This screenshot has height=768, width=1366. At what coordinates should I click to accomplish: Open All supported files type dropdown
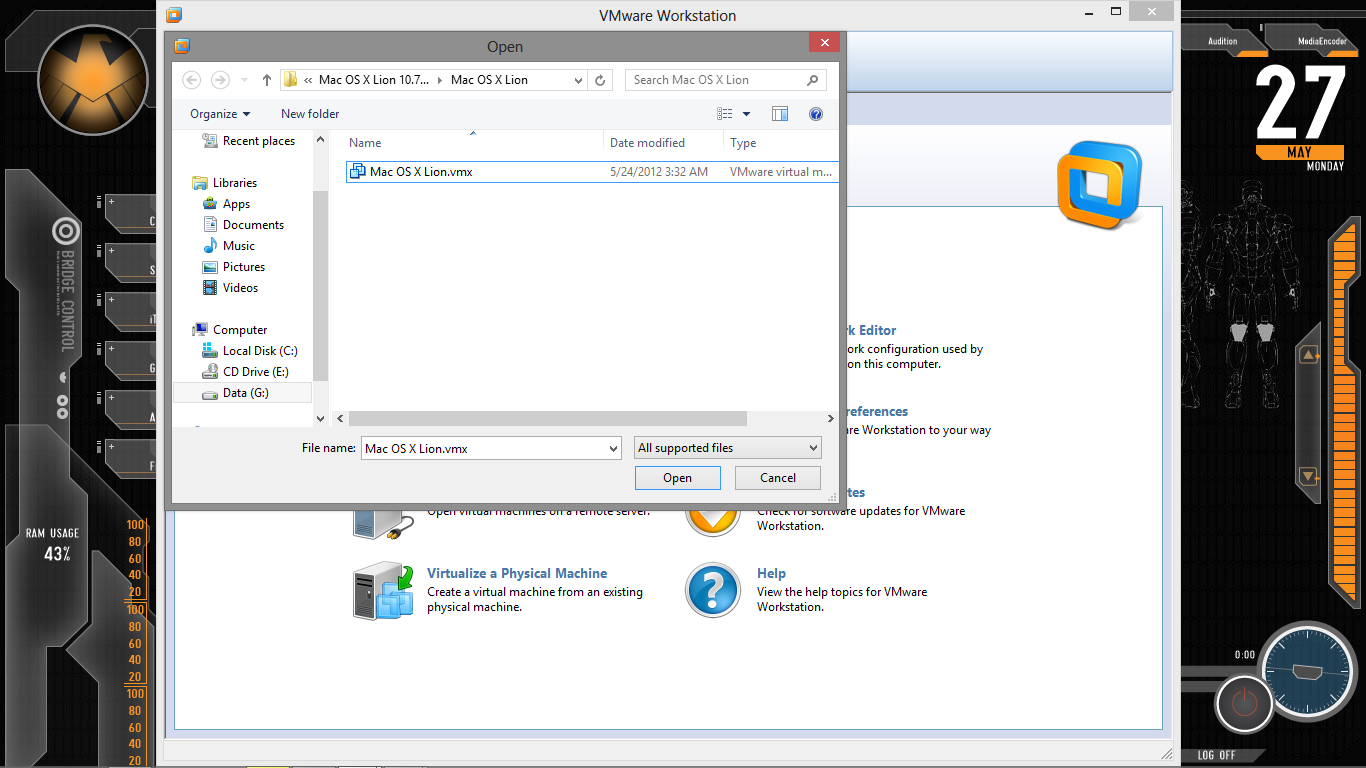coord(728,448)
